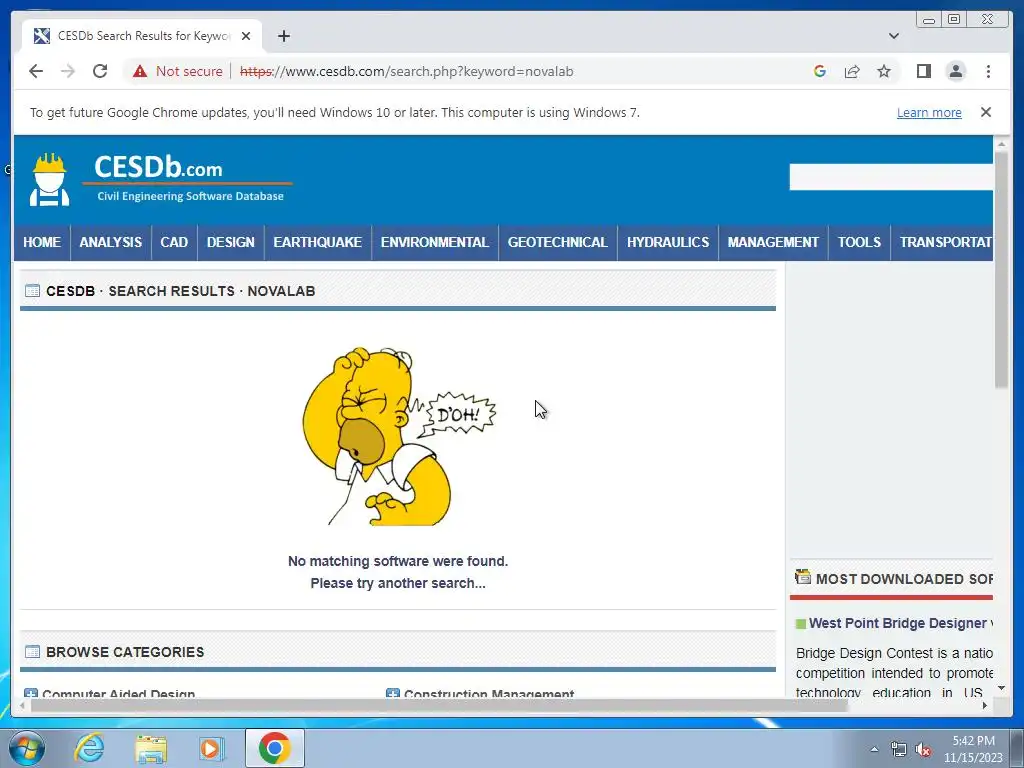Image resolution: width=1024 pixels, height=768 pixels.
Task: Click 'Please try another search...' text
Action: tap(398, 583)
